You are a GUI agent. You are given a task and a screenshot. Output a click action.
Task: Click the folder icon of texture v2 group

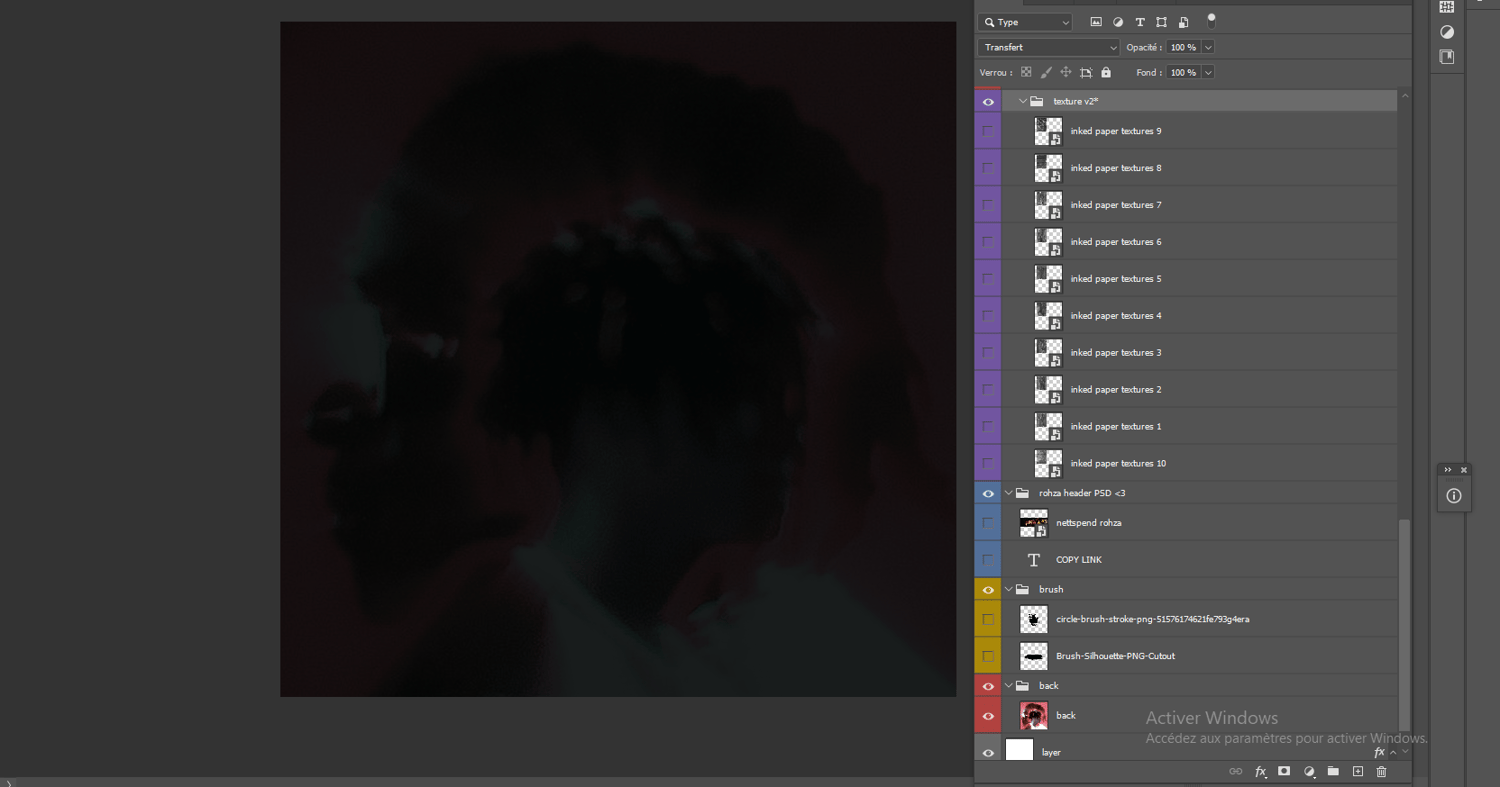pos(1037,101)
